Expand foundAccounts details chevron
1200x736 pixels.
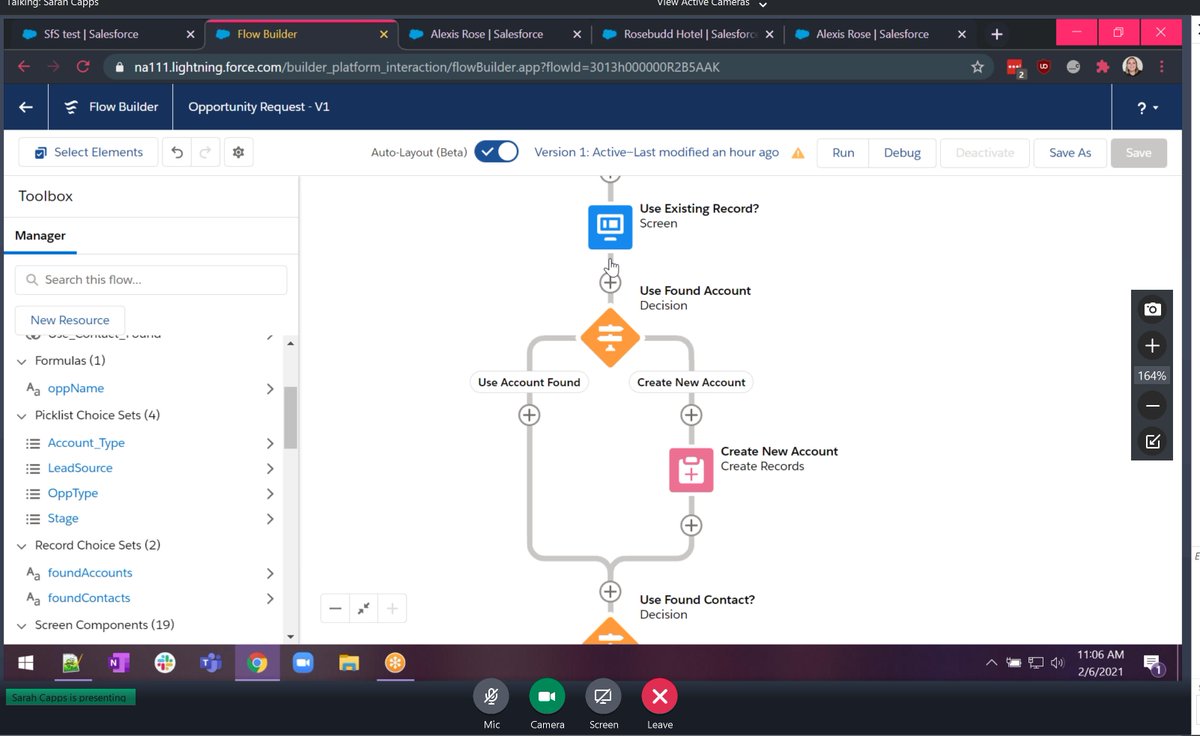tap(270, 573)
